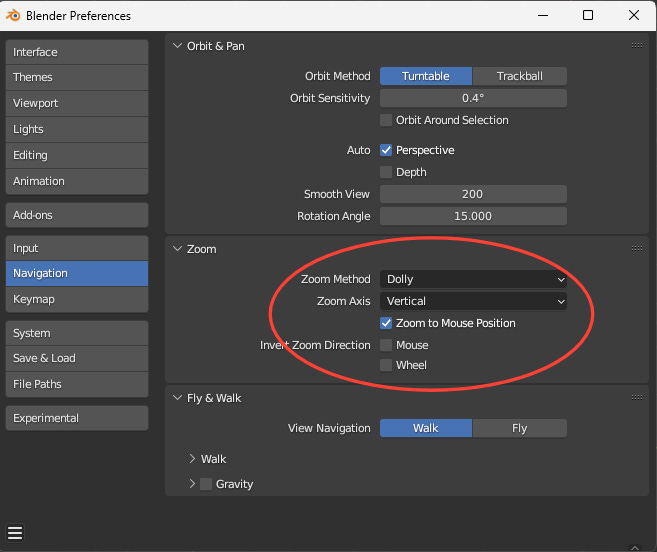Click the scroll-up arrow at window bottom

pos(635,548)
